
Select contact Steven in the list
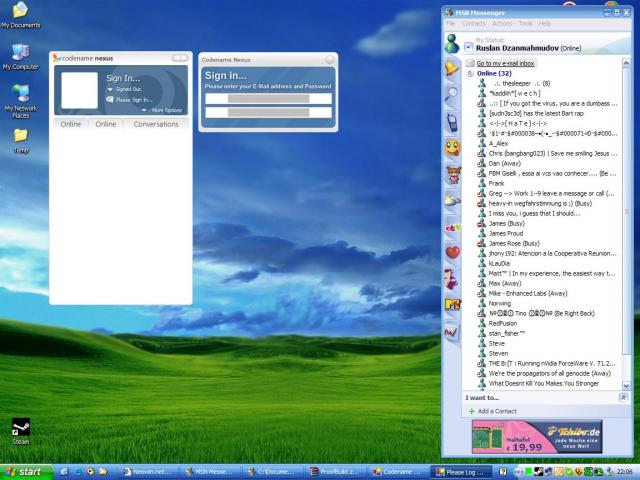498,353
